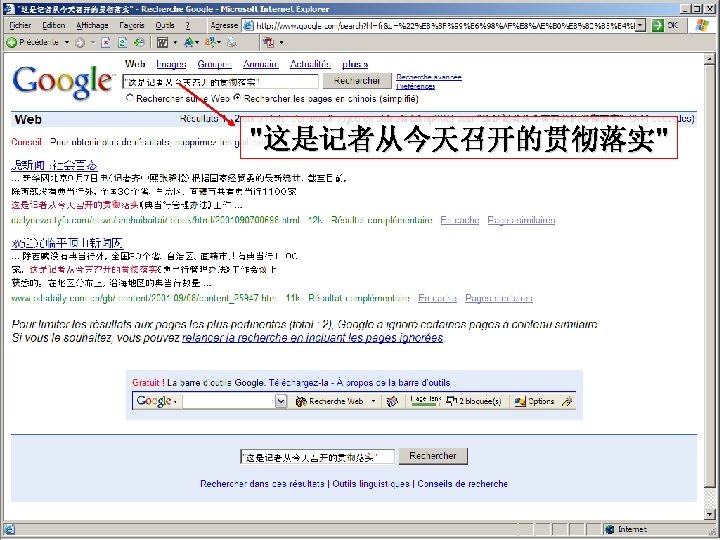Screen dimensions: 720x540
Task: Click the Home page icon in toolbar
Action: click(139, 43)
